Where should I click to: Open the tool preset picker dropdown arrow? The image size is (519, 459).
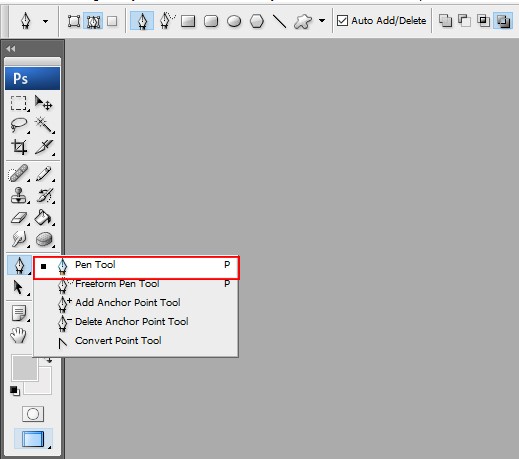(x=45, y=21)
